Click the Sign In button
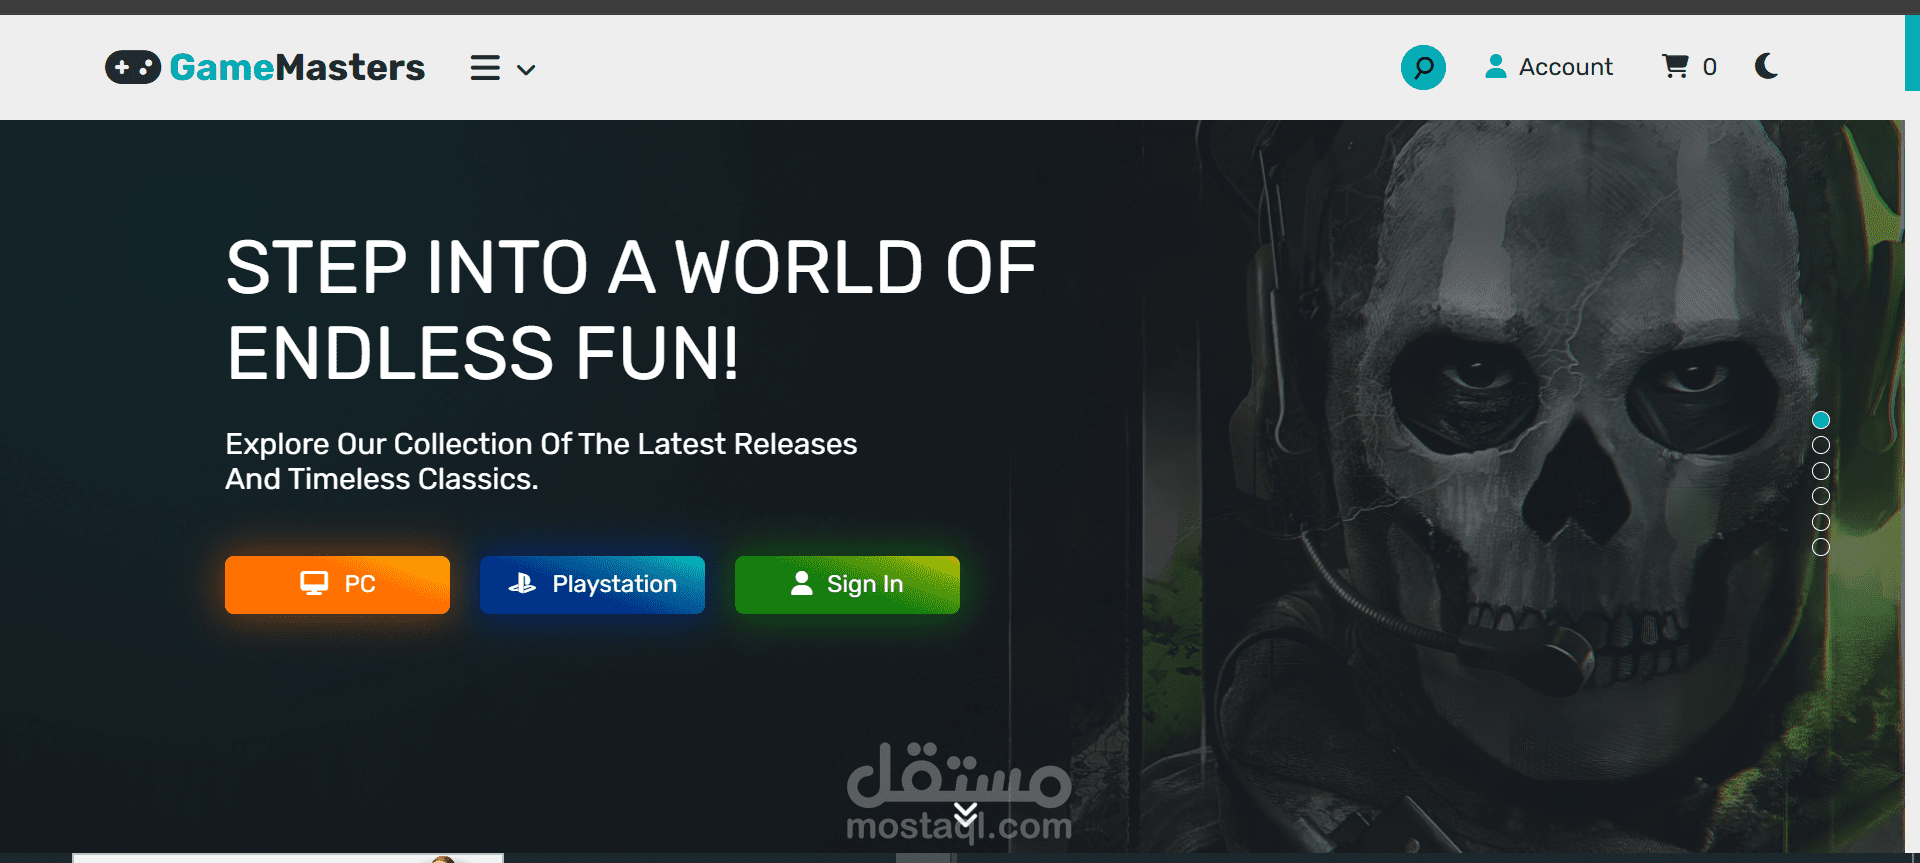Image resolution: width=1920 pixels, height=863 pixels. pos(847,584)
